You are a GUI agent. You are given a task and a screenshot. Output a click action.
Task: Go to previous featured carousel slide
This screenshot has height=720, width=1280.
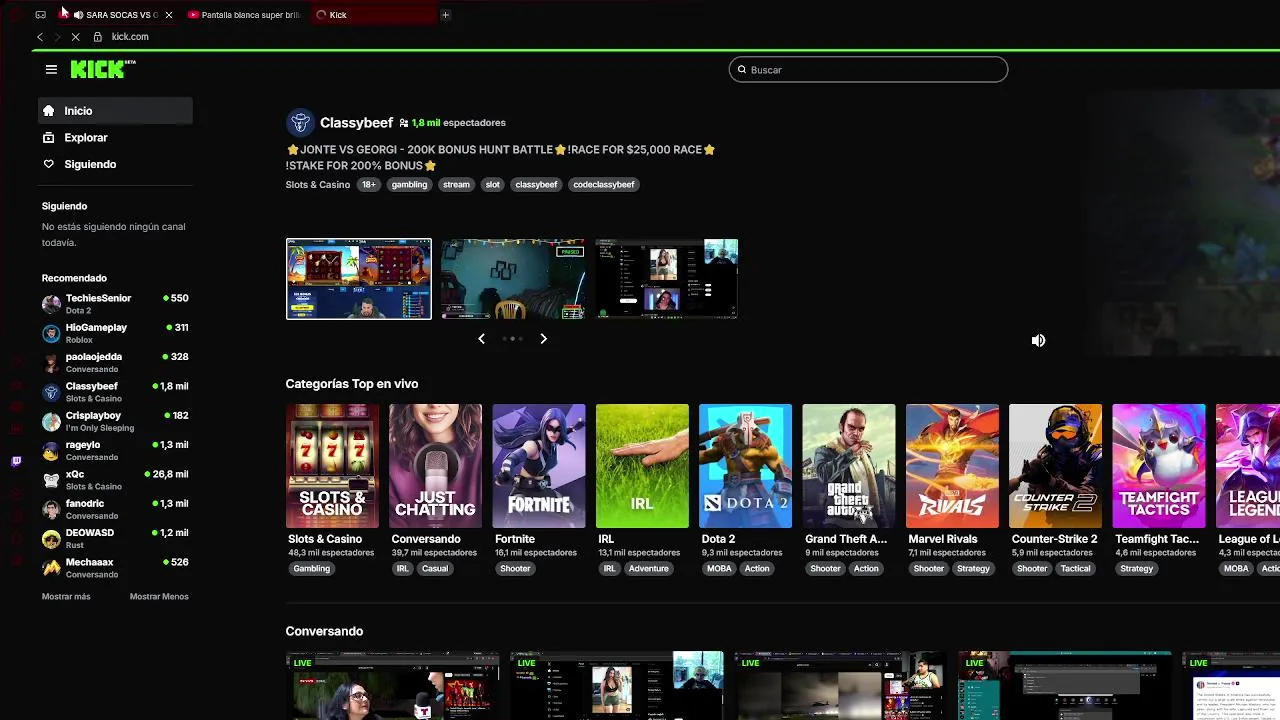point(481,339)
